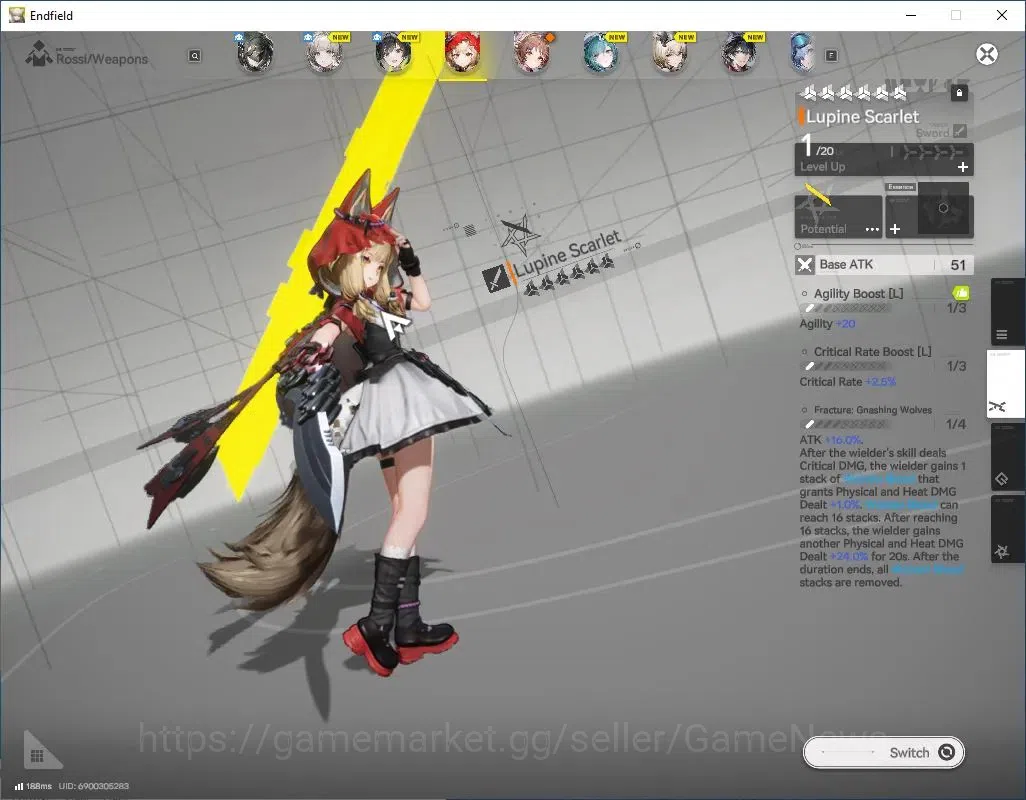The width and height of the screenshot is (1026, 800).
Task: Open the Level Up panel
Action: (x=884, y=159)
